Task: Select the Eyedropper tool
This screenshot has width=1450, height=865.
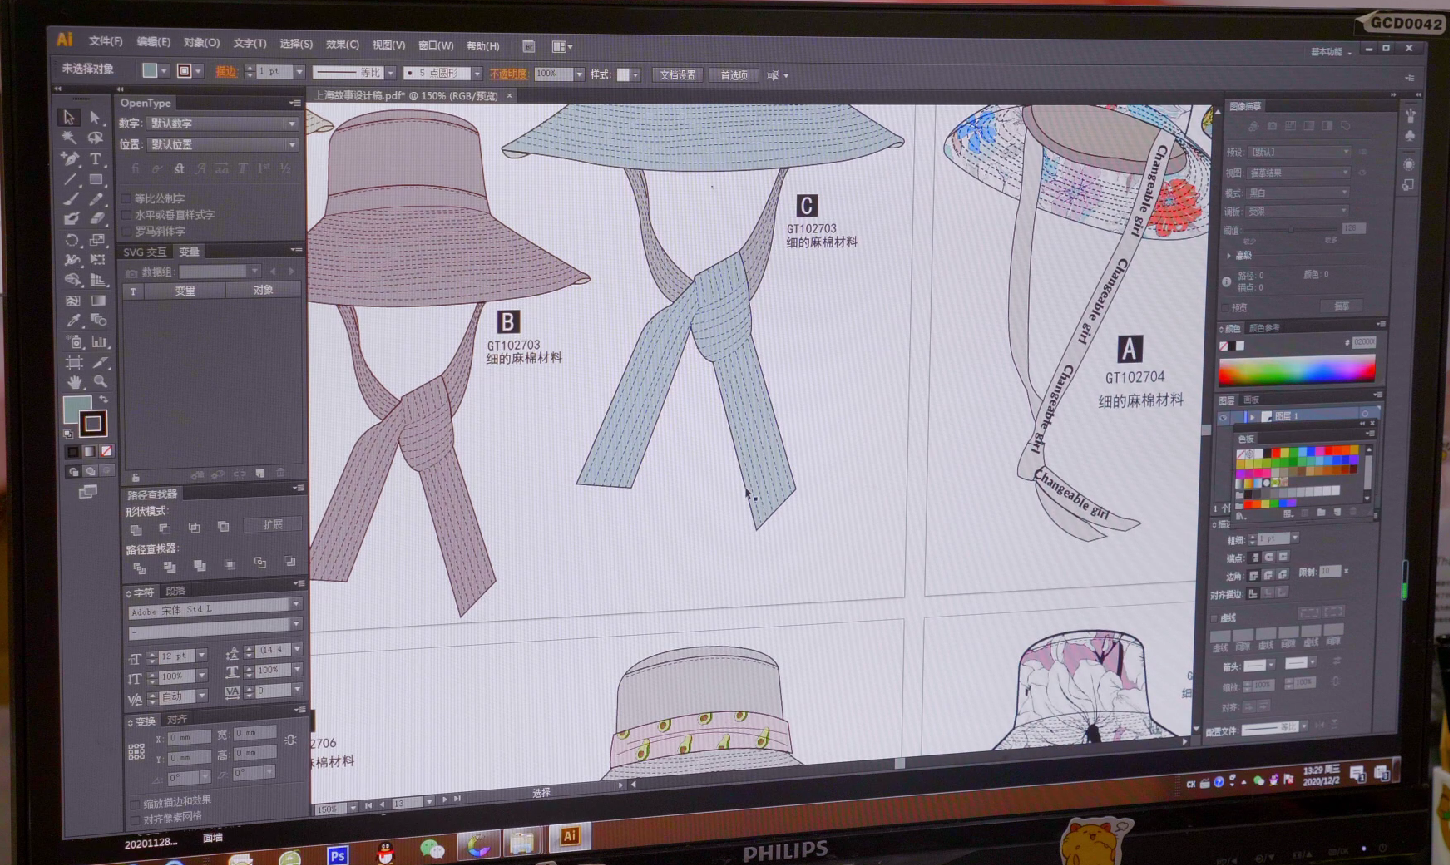Action: [73, 321]
